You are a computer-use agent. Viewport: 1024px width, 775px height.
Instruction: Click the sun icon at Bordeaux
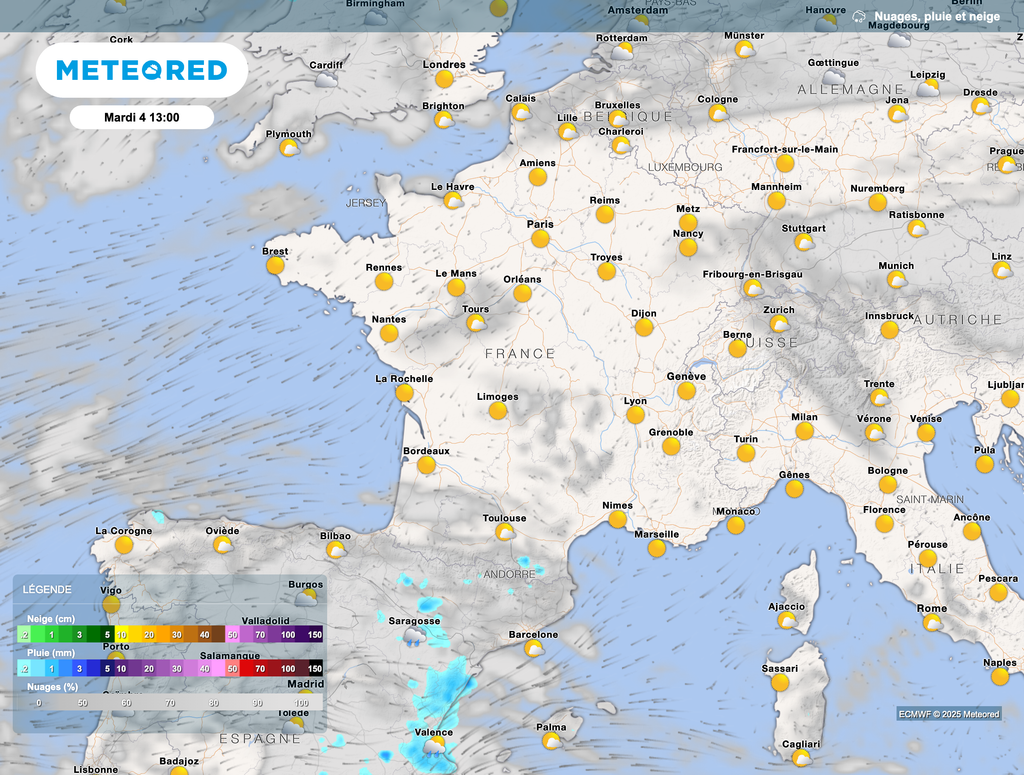426,465
